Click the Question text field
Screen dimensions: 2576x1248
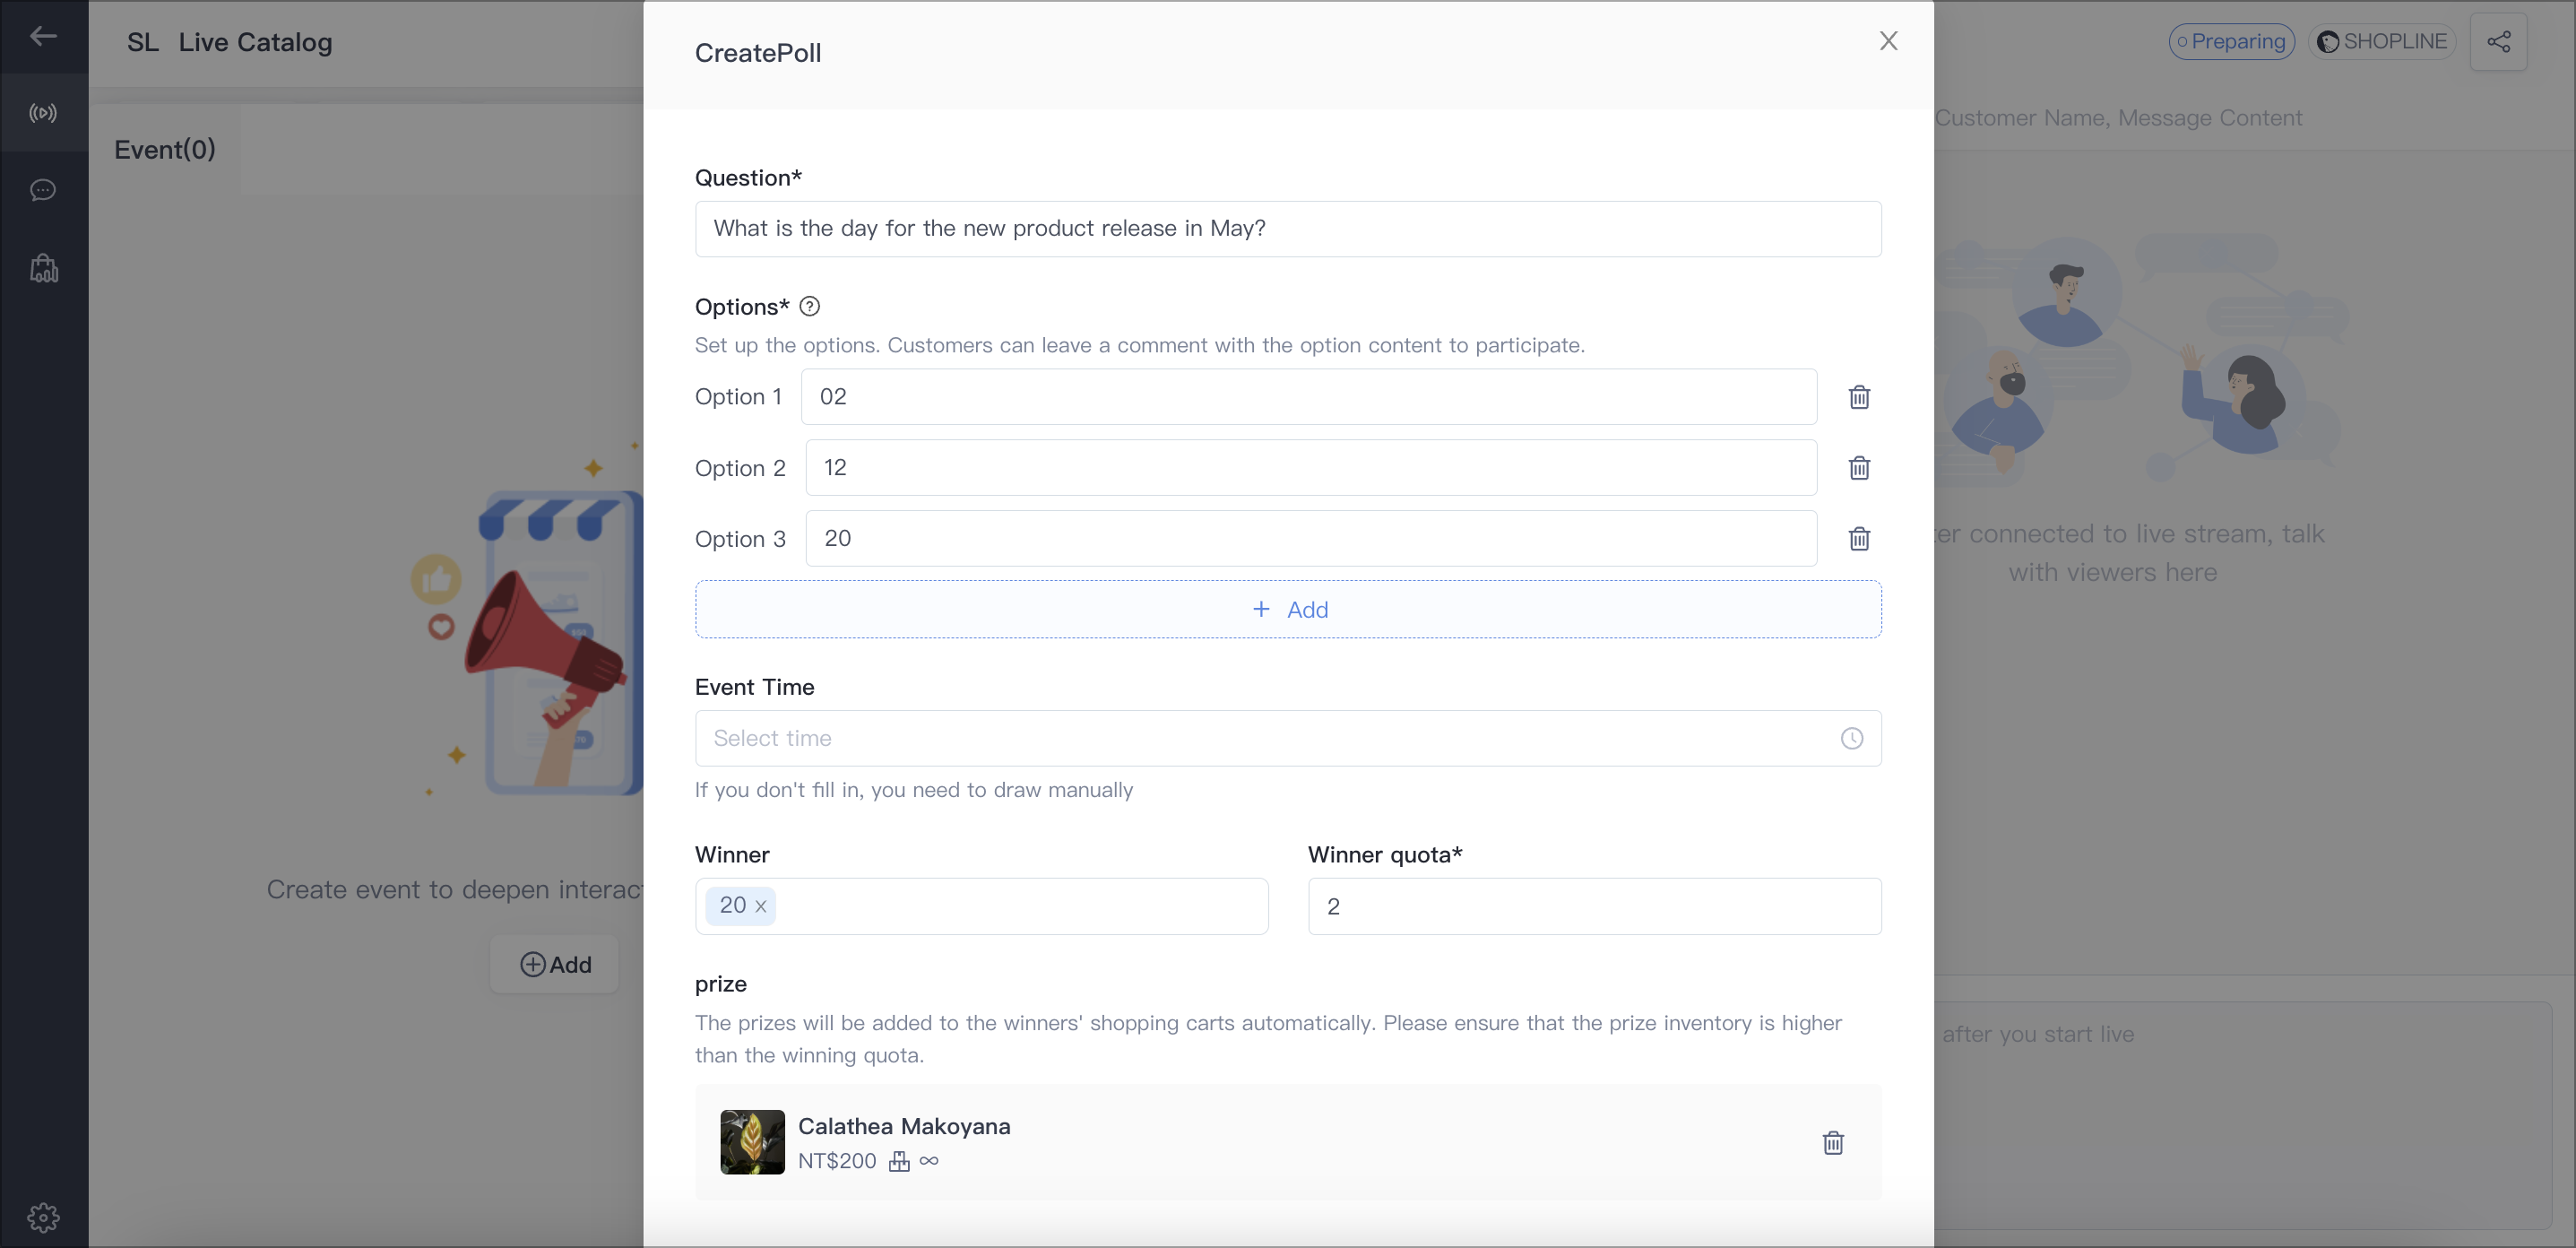(1287, 229)
